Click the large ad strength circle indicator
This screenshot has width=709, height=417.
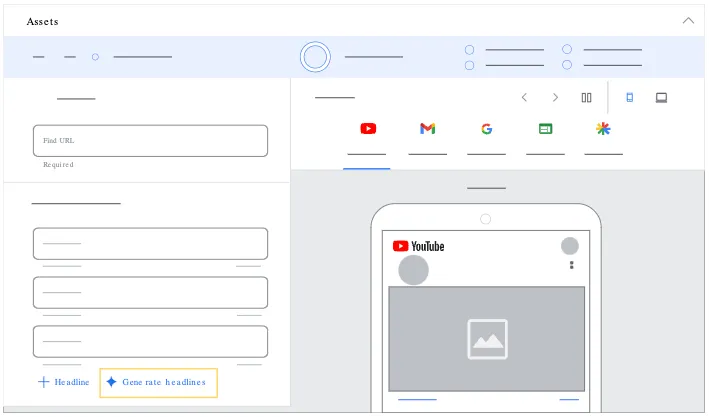pyautogui.click(x=315, y=57)
